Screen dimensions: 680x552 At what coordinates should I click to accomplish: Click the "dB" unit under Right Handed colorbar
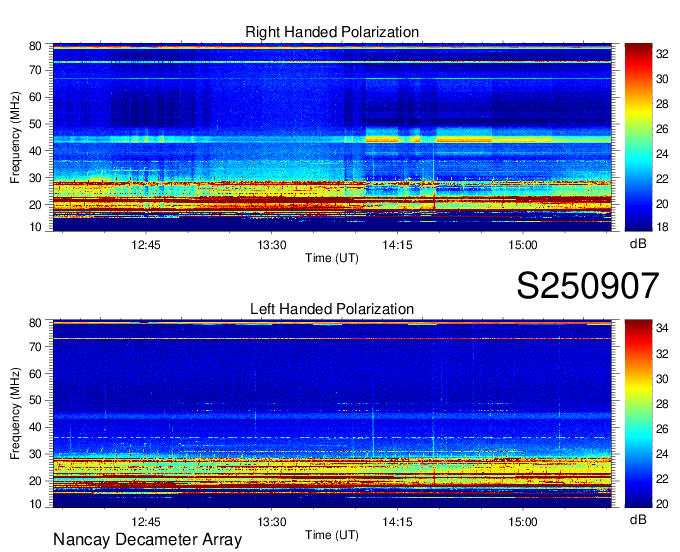[638, 244]
